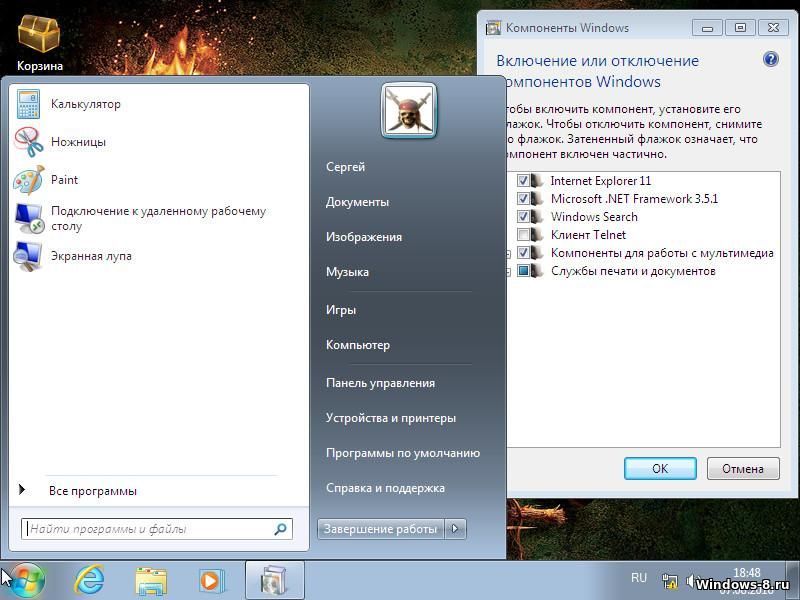Click the network tray icon

coord(669,580)
